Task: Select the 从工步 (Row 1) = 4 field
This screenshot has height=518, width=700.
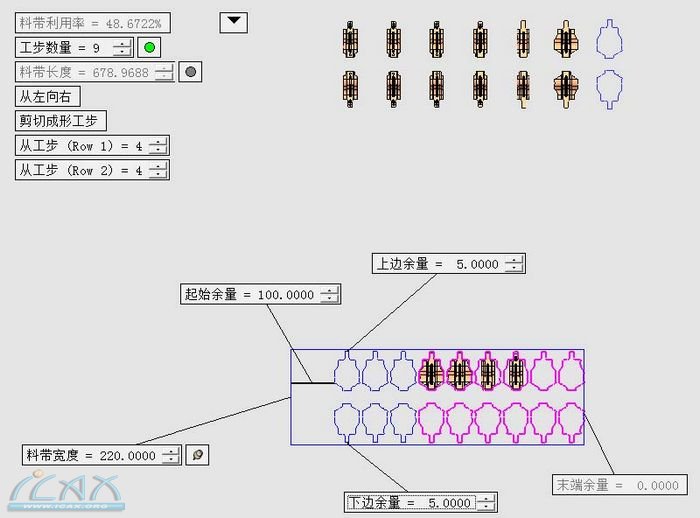Action: (92, 146)
